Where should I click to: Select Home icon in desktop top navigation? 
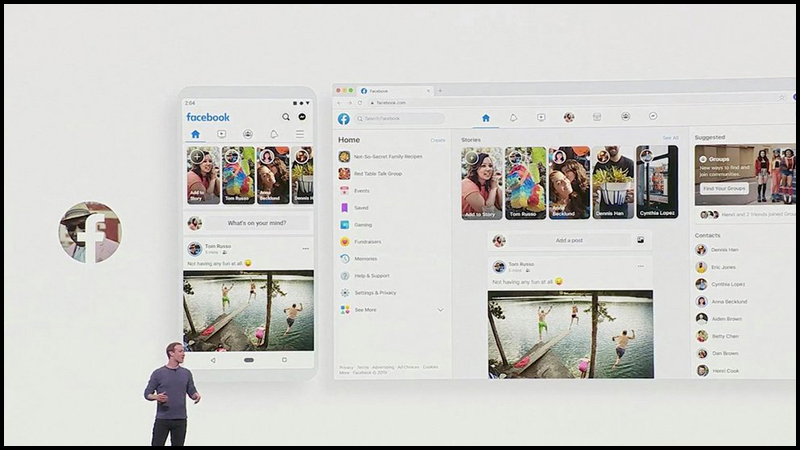click(486, 118)
